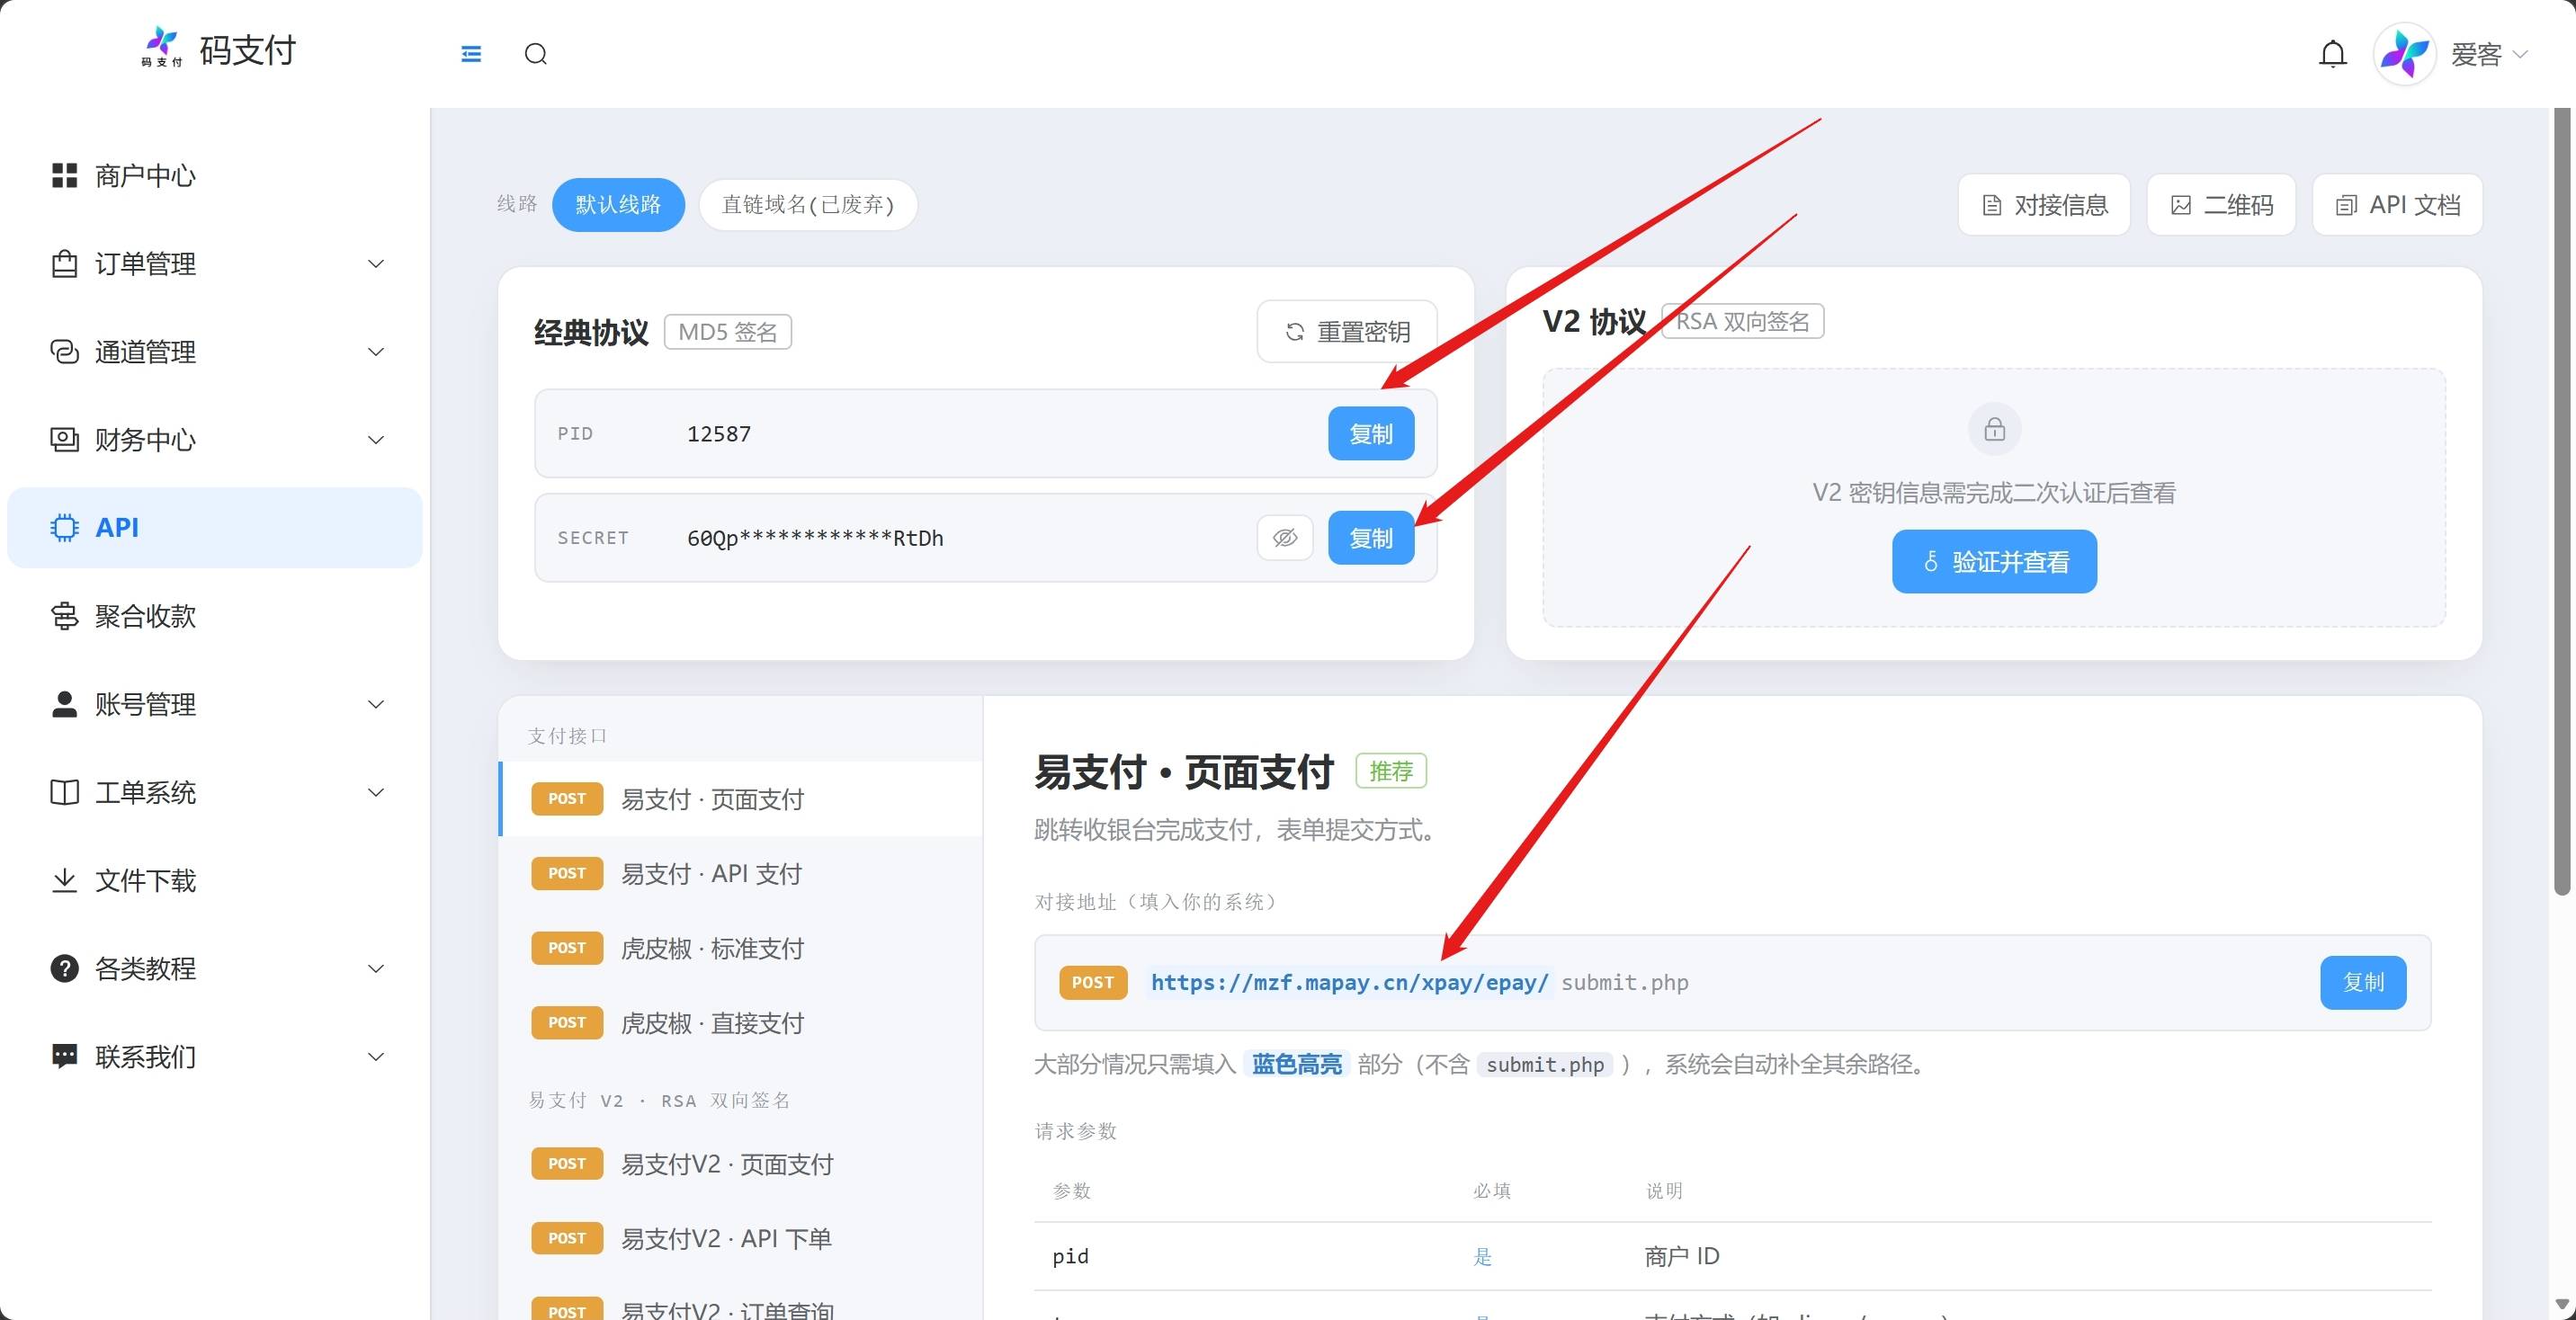2576x1320 pixels.
Task: Select 易支付V2 · 页面支付 endpoint
Action: [x=741, y=1164]
